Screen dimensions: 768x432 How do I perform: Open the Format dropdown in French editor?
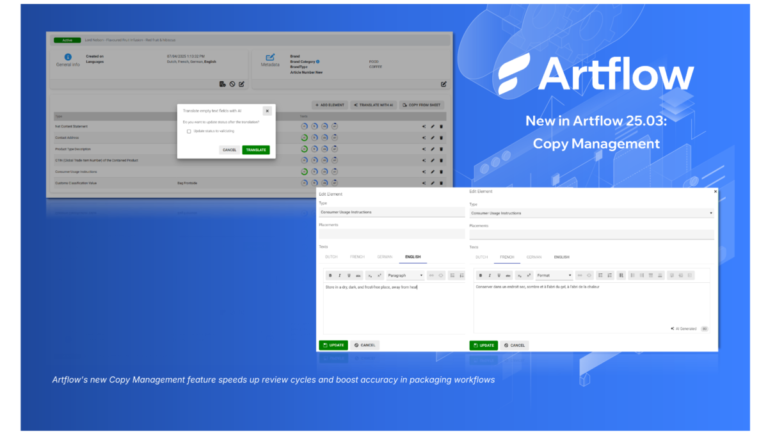coord(554,276)
